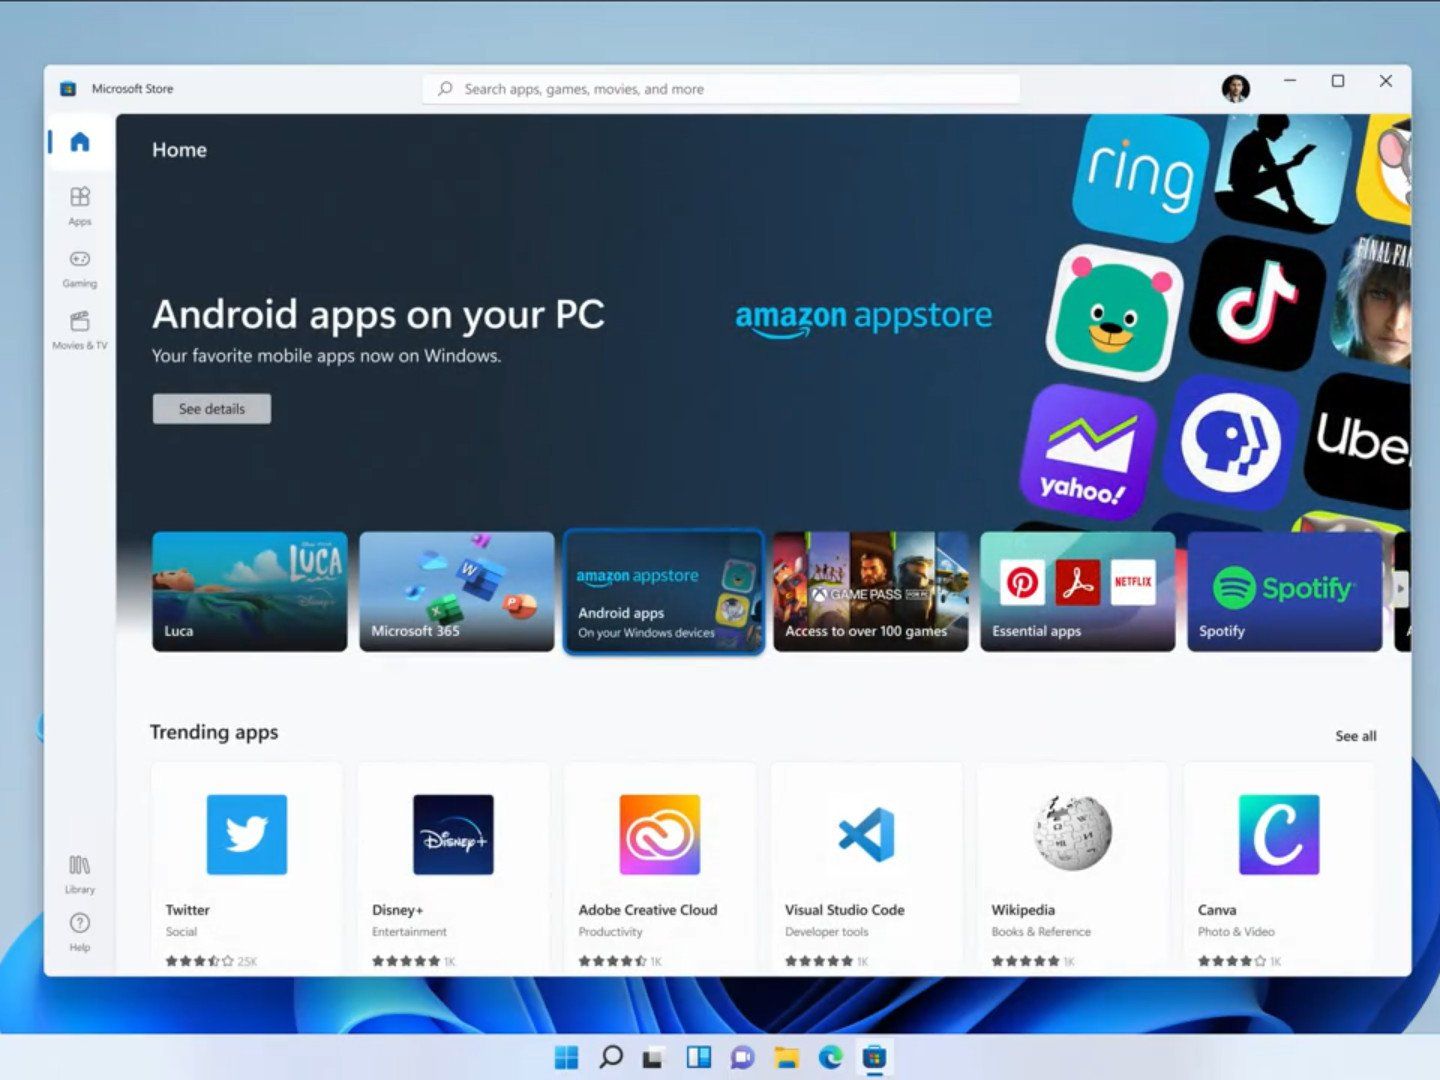Open the Start menu in the taskbar

568,1057
